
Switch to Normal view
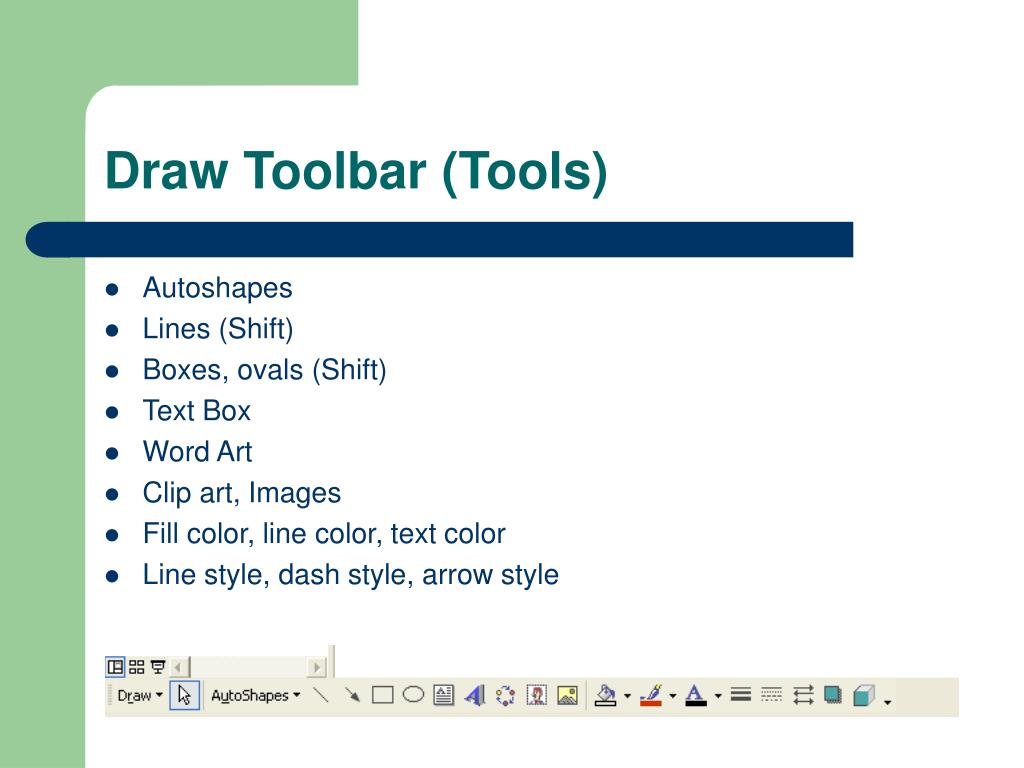click(x=115, y=667)
